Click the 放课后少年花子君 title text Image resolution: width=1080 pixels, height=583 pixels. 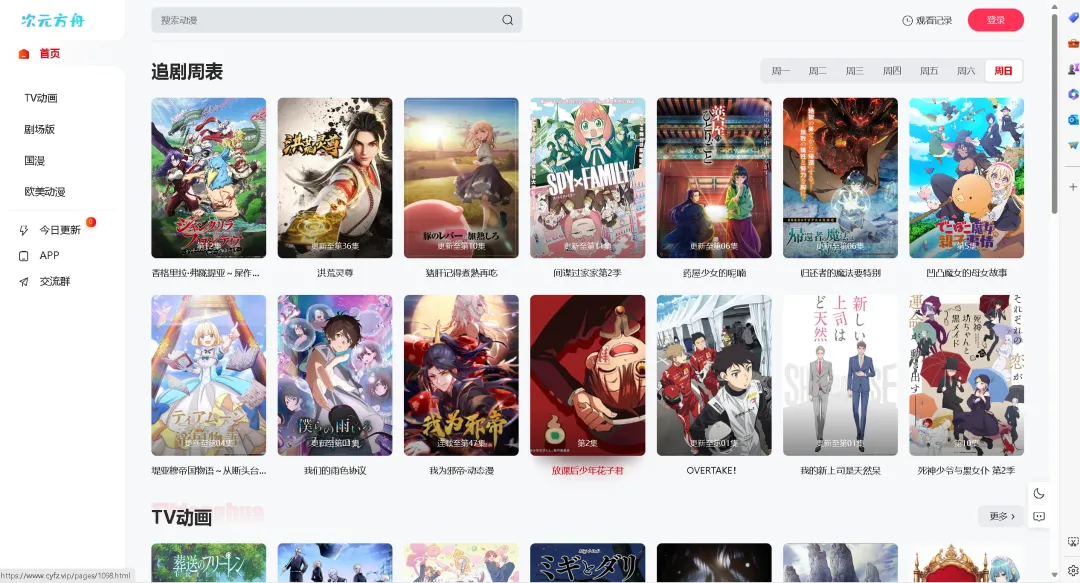588,471
